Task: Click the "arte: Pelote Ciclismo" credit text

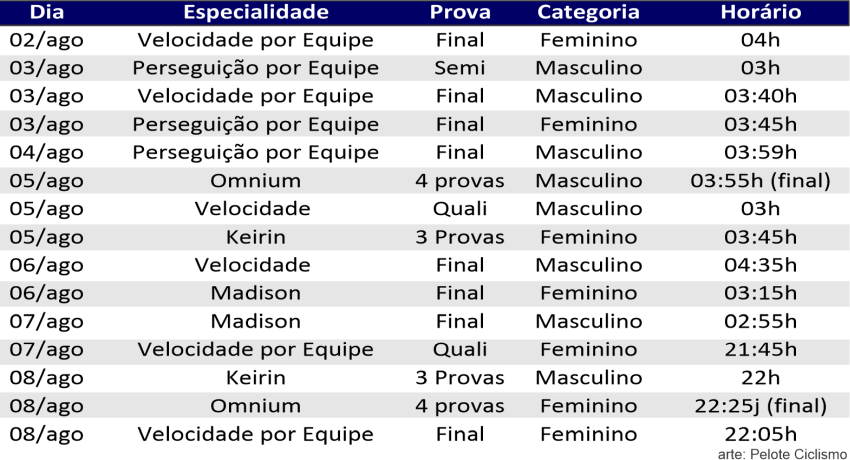Action: click(x=782, y=453)
